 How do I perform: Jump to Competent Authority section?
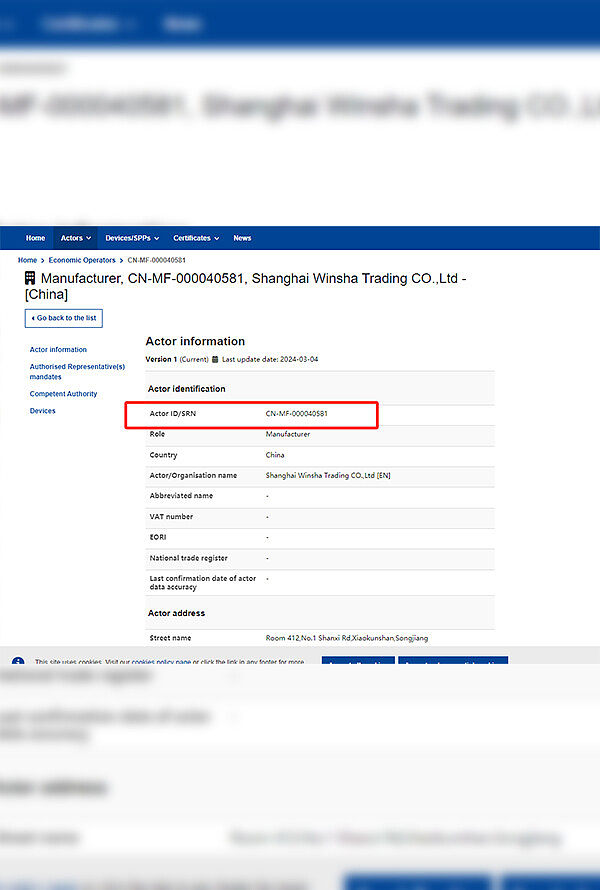(63, 394)
